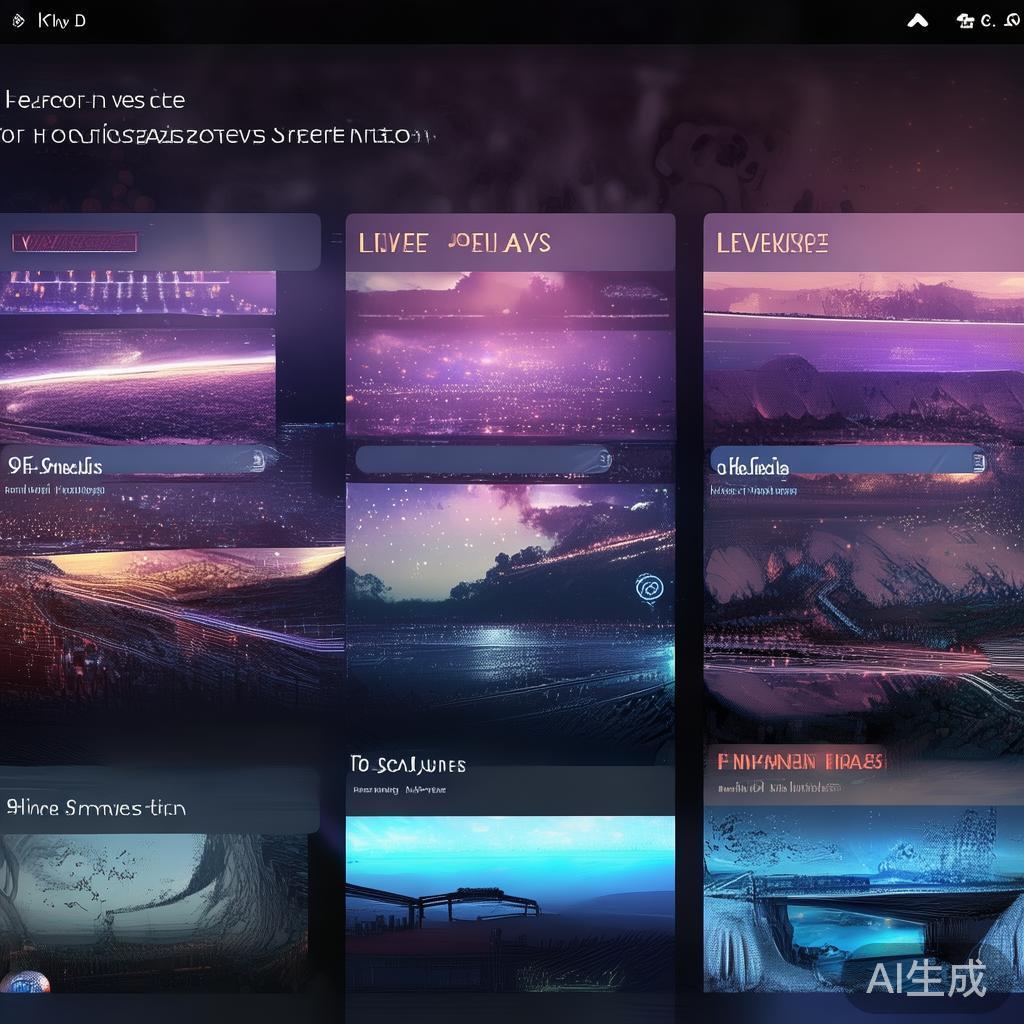1024x1024 pixels.
Task: Open the user account icon at top right
Action: (x=965, y=21)
